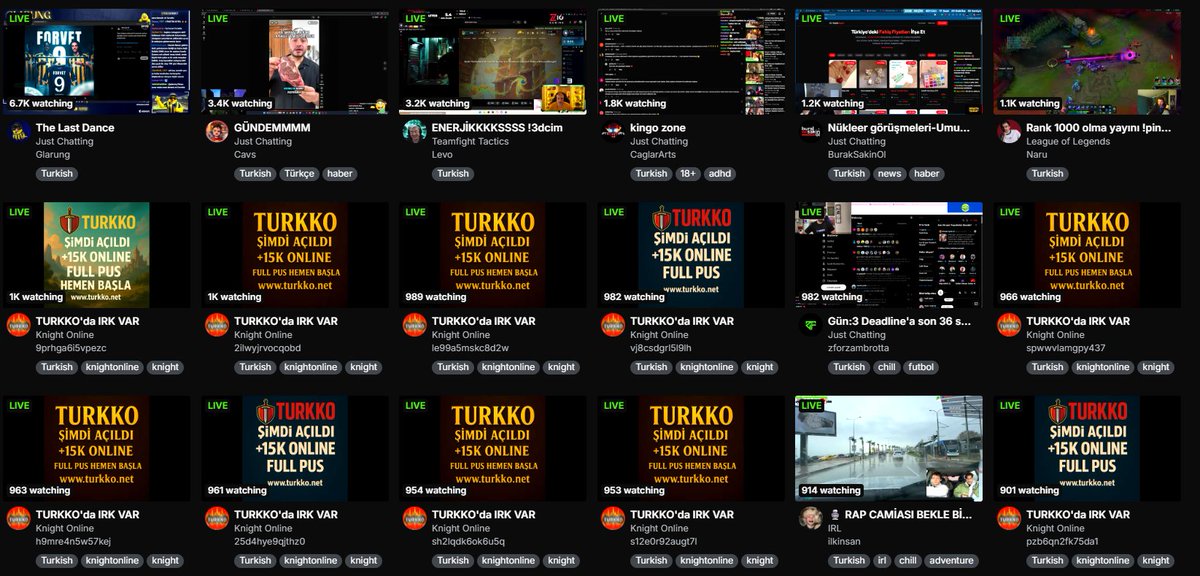
Task: Click avatar of channel le99a5mskc8d2w
Action: (x=414, y=325)
